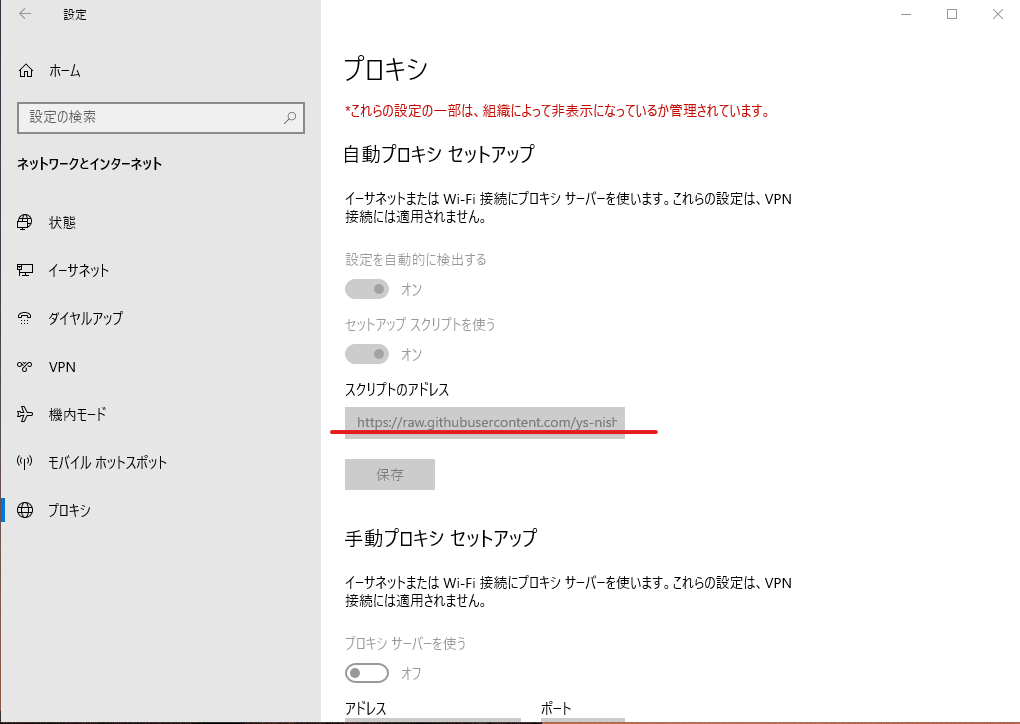Open モバイル ホットスポット icon

(x=25, y=463)
